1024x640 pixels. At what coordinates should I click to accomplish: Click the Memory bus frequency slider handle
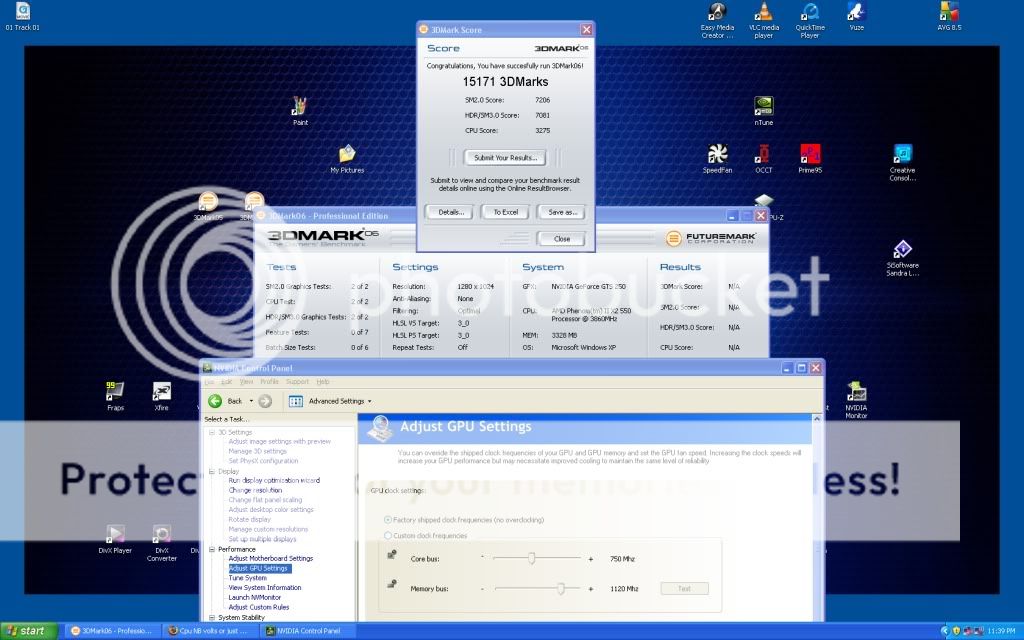(x=560, y=588)
